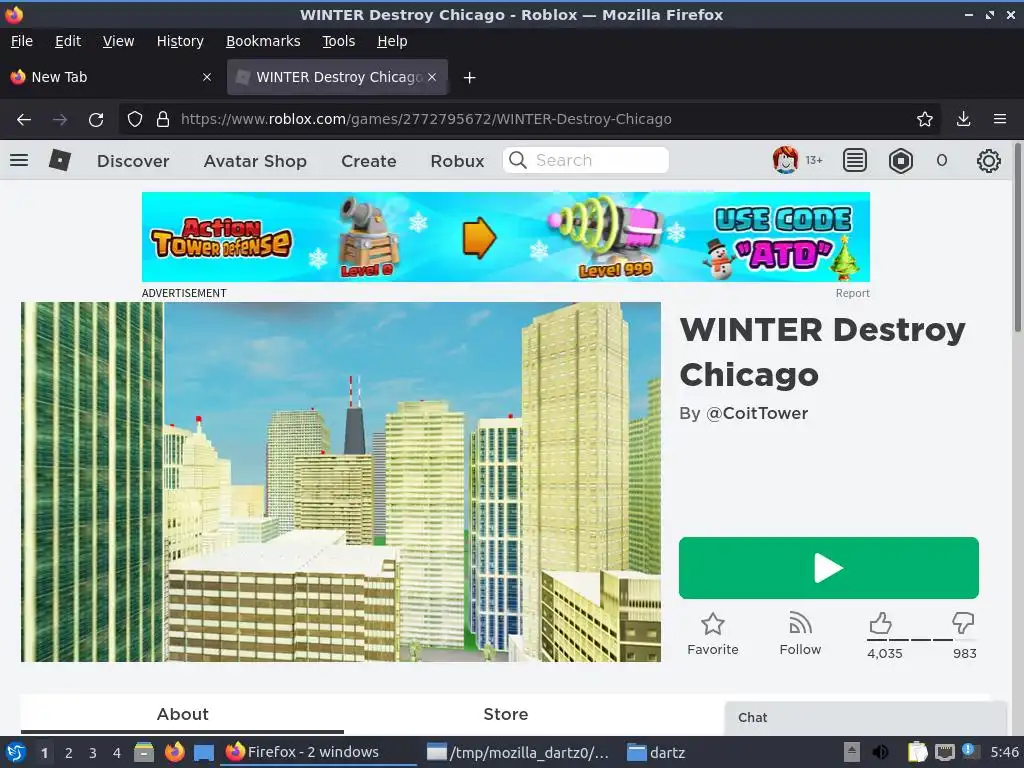Screen dimensions: 1024x768
Task: Open the Action Tower Defense ad banner
Action: 505,237
